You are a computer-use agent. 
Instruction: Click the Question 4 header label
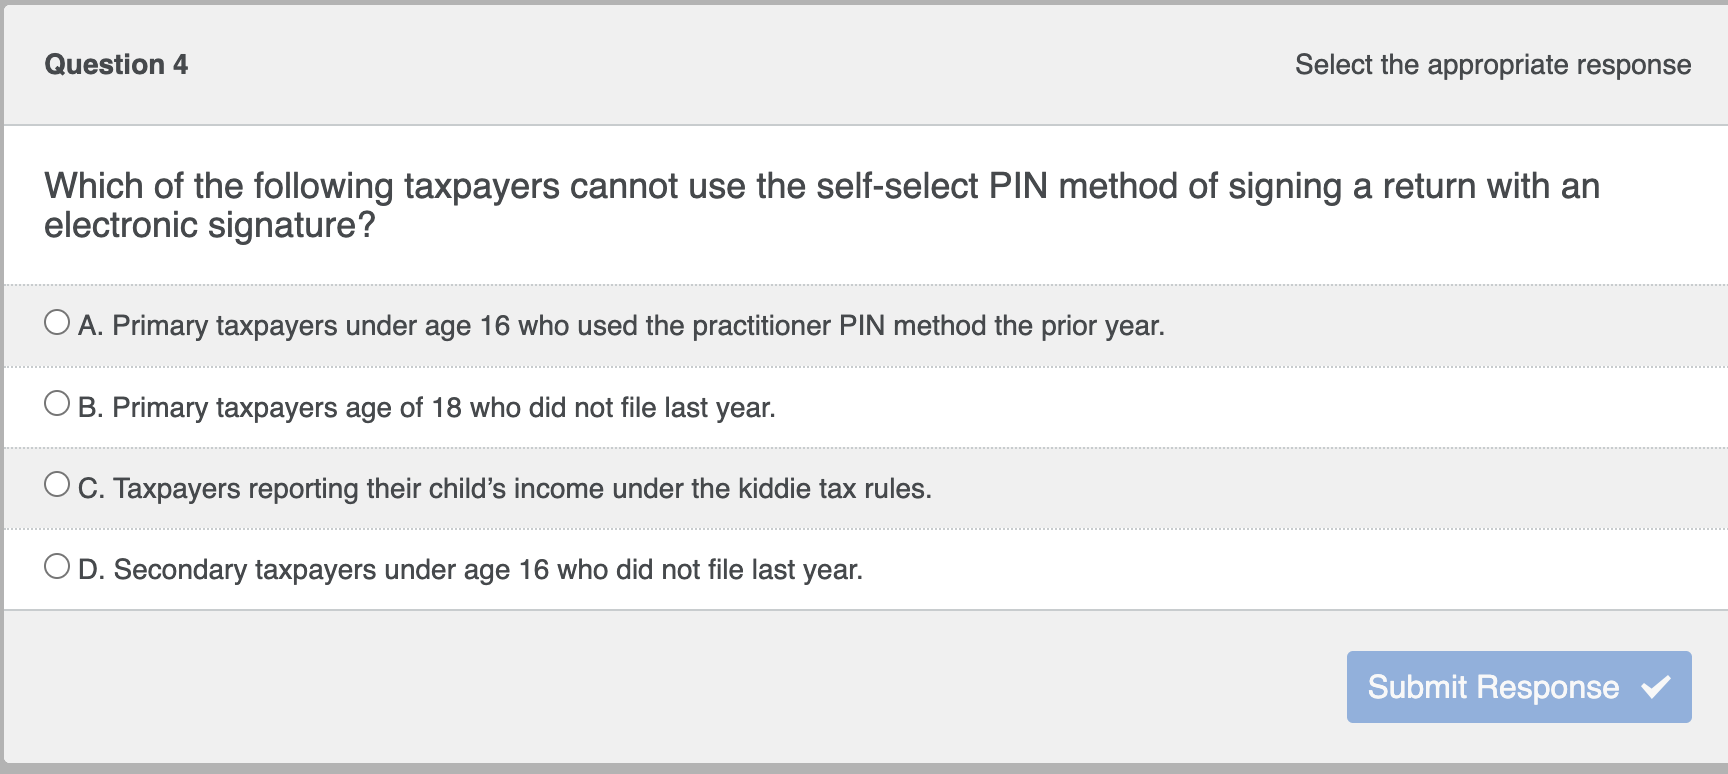tap(115, 64)
